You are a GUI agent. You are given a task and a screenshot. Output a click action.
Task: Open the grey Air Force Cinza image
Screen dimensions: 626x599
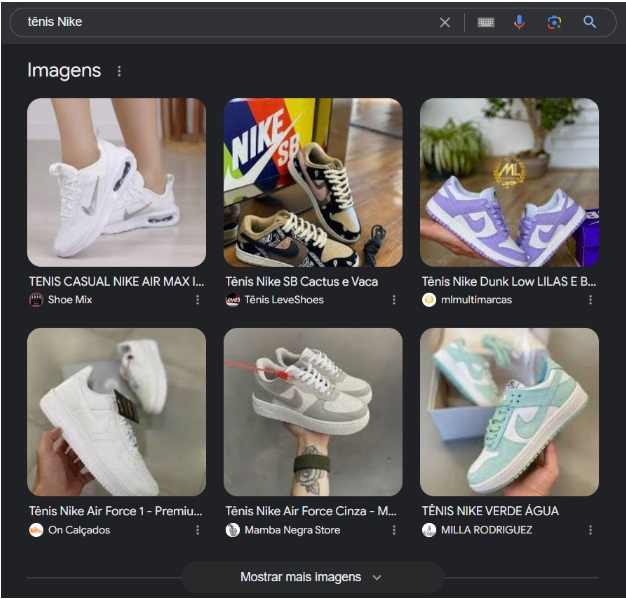point(313,412)
